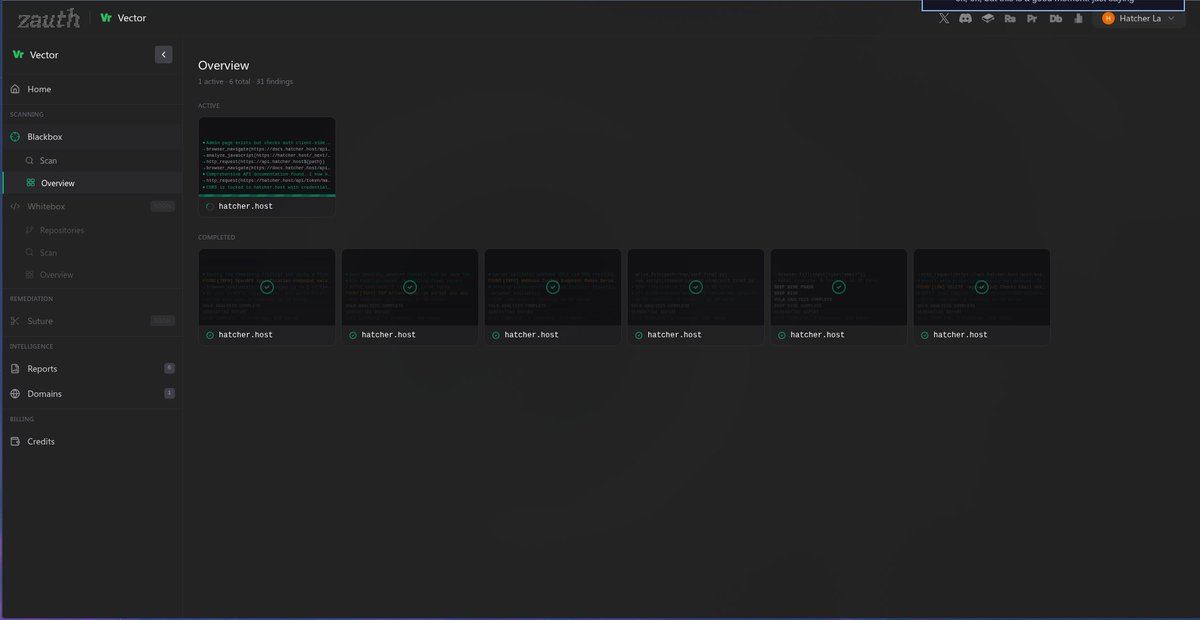Screen dimensions: 1200x620
Task: Open Suture in the Remediation section
Action: [x=91, y=321]
